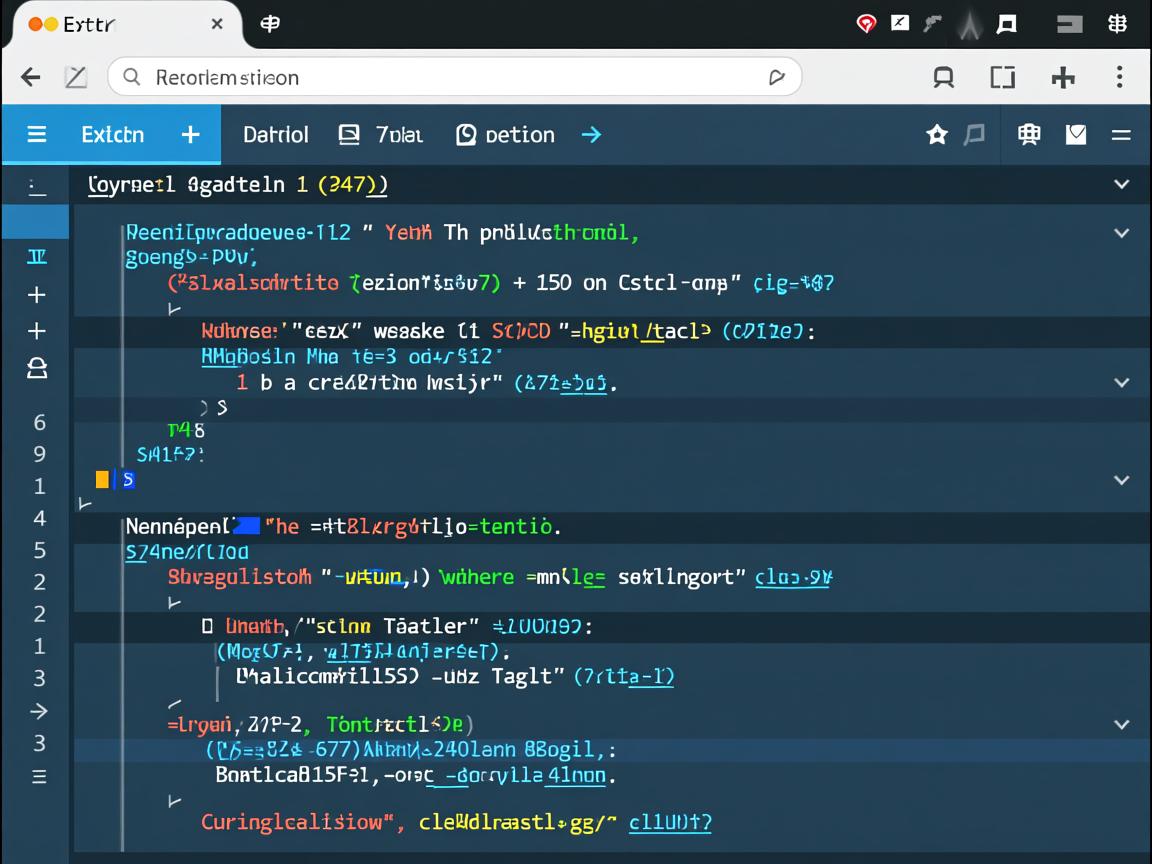
Task: Open the browser's three-dot kebab menu
Action: (x=1119, y=78)
